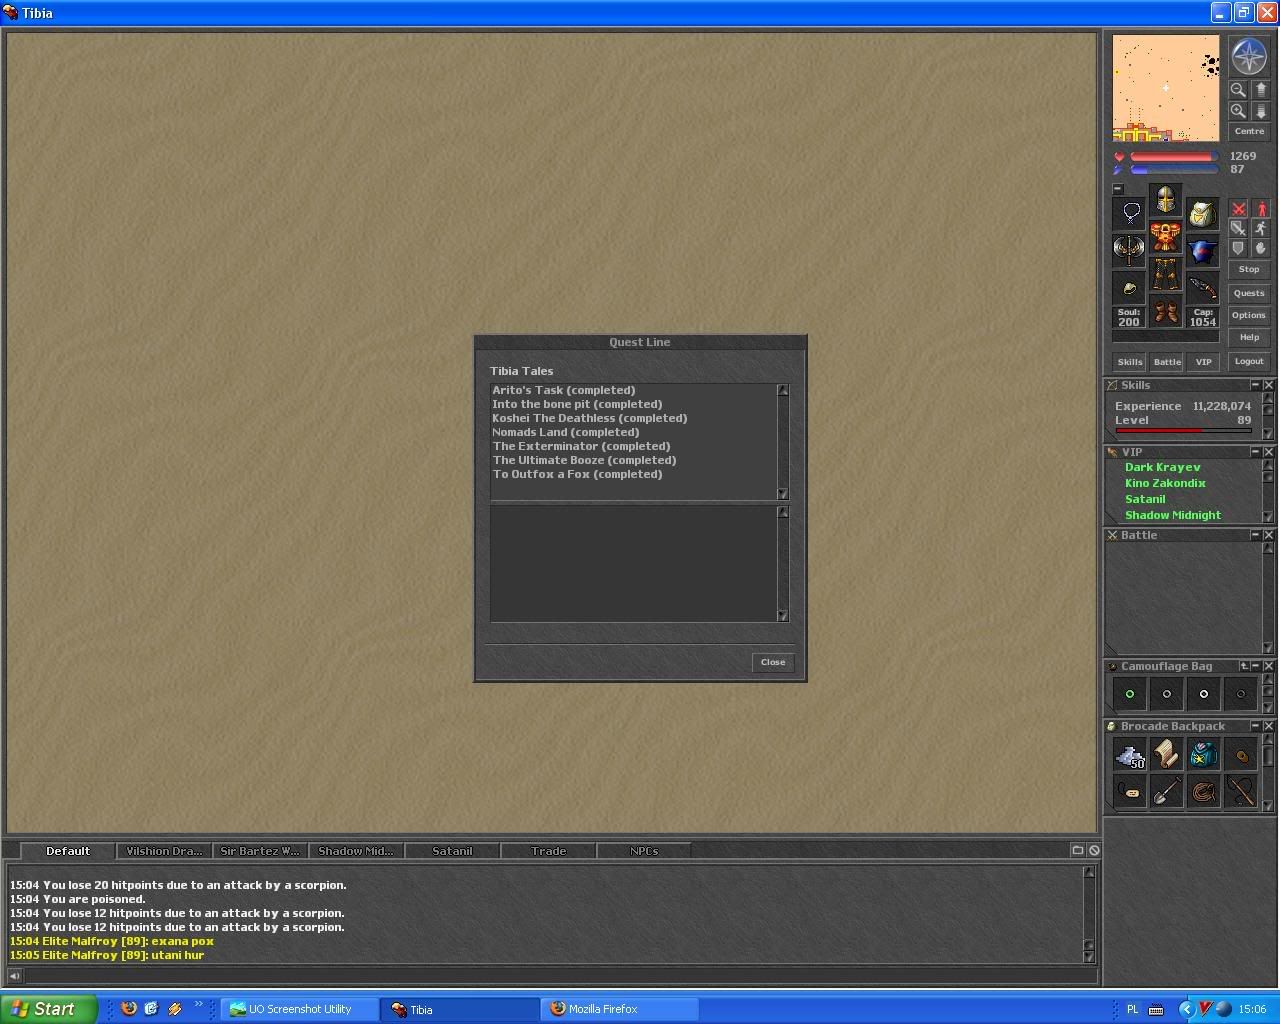Click the platinum coins stack in Brocade Backpack
Screen dimensions: 1280x1024
pos(1130,755)
